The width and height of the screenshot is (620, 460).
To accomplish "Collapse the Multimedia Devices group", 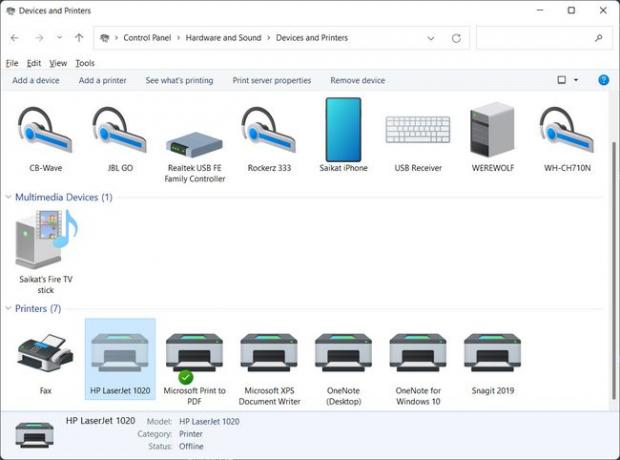I will pos(8,197).
